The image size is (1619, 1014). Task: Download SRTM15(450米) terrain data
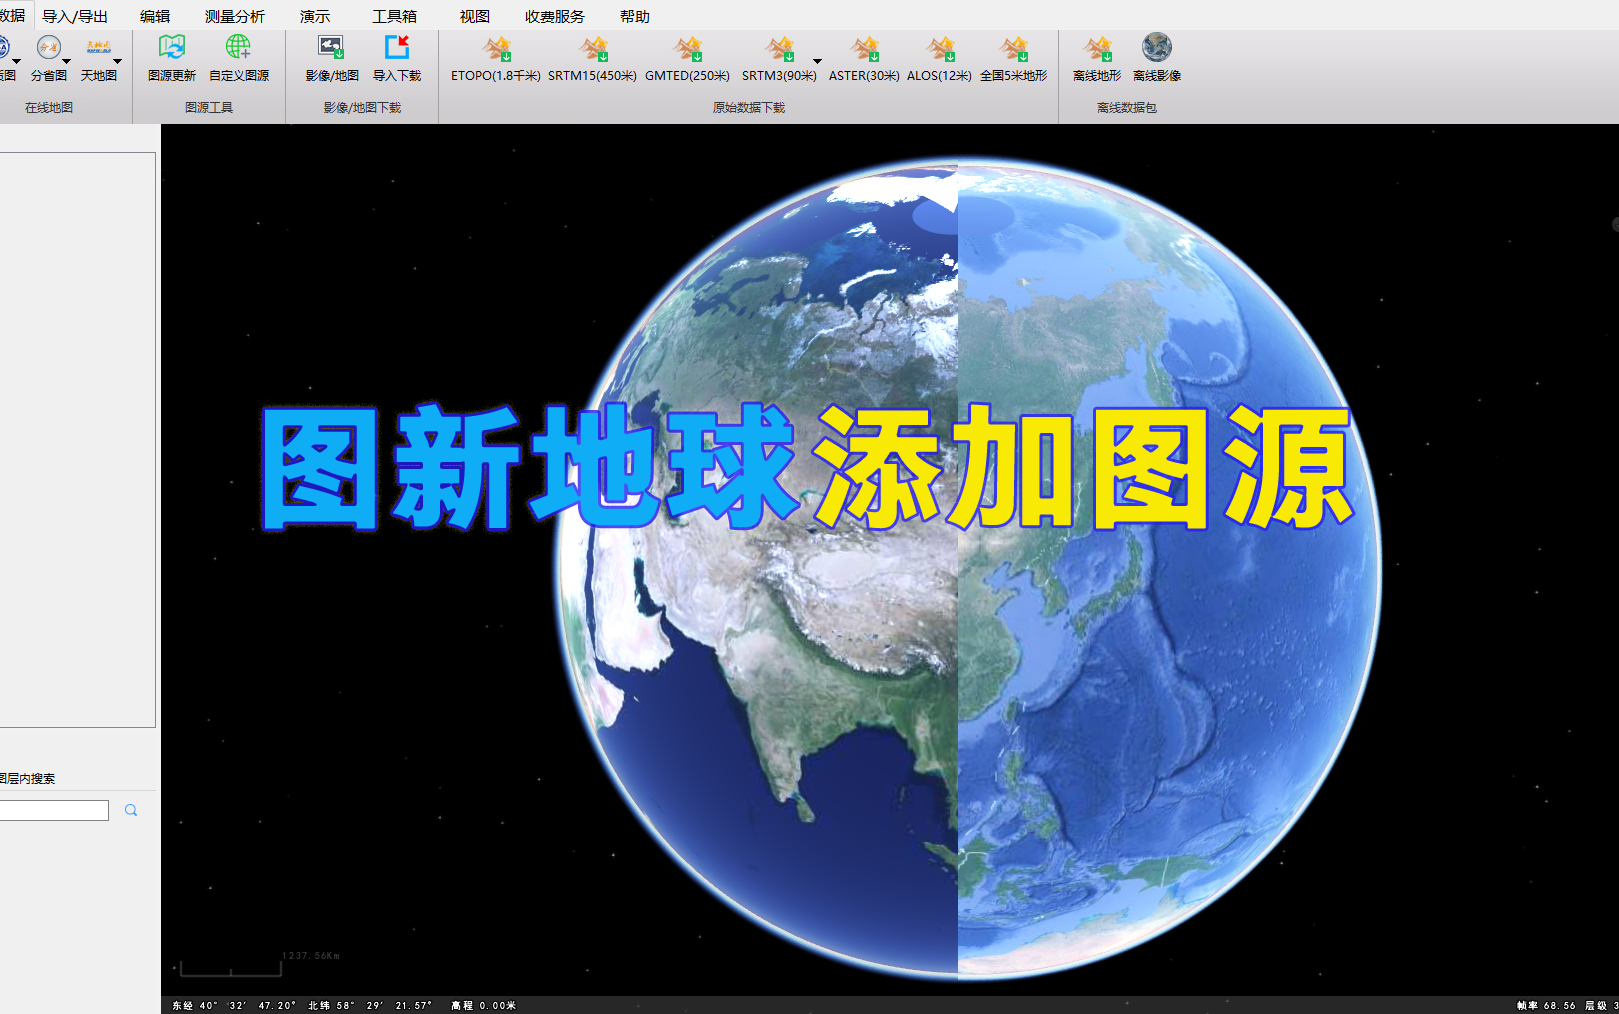592,58
